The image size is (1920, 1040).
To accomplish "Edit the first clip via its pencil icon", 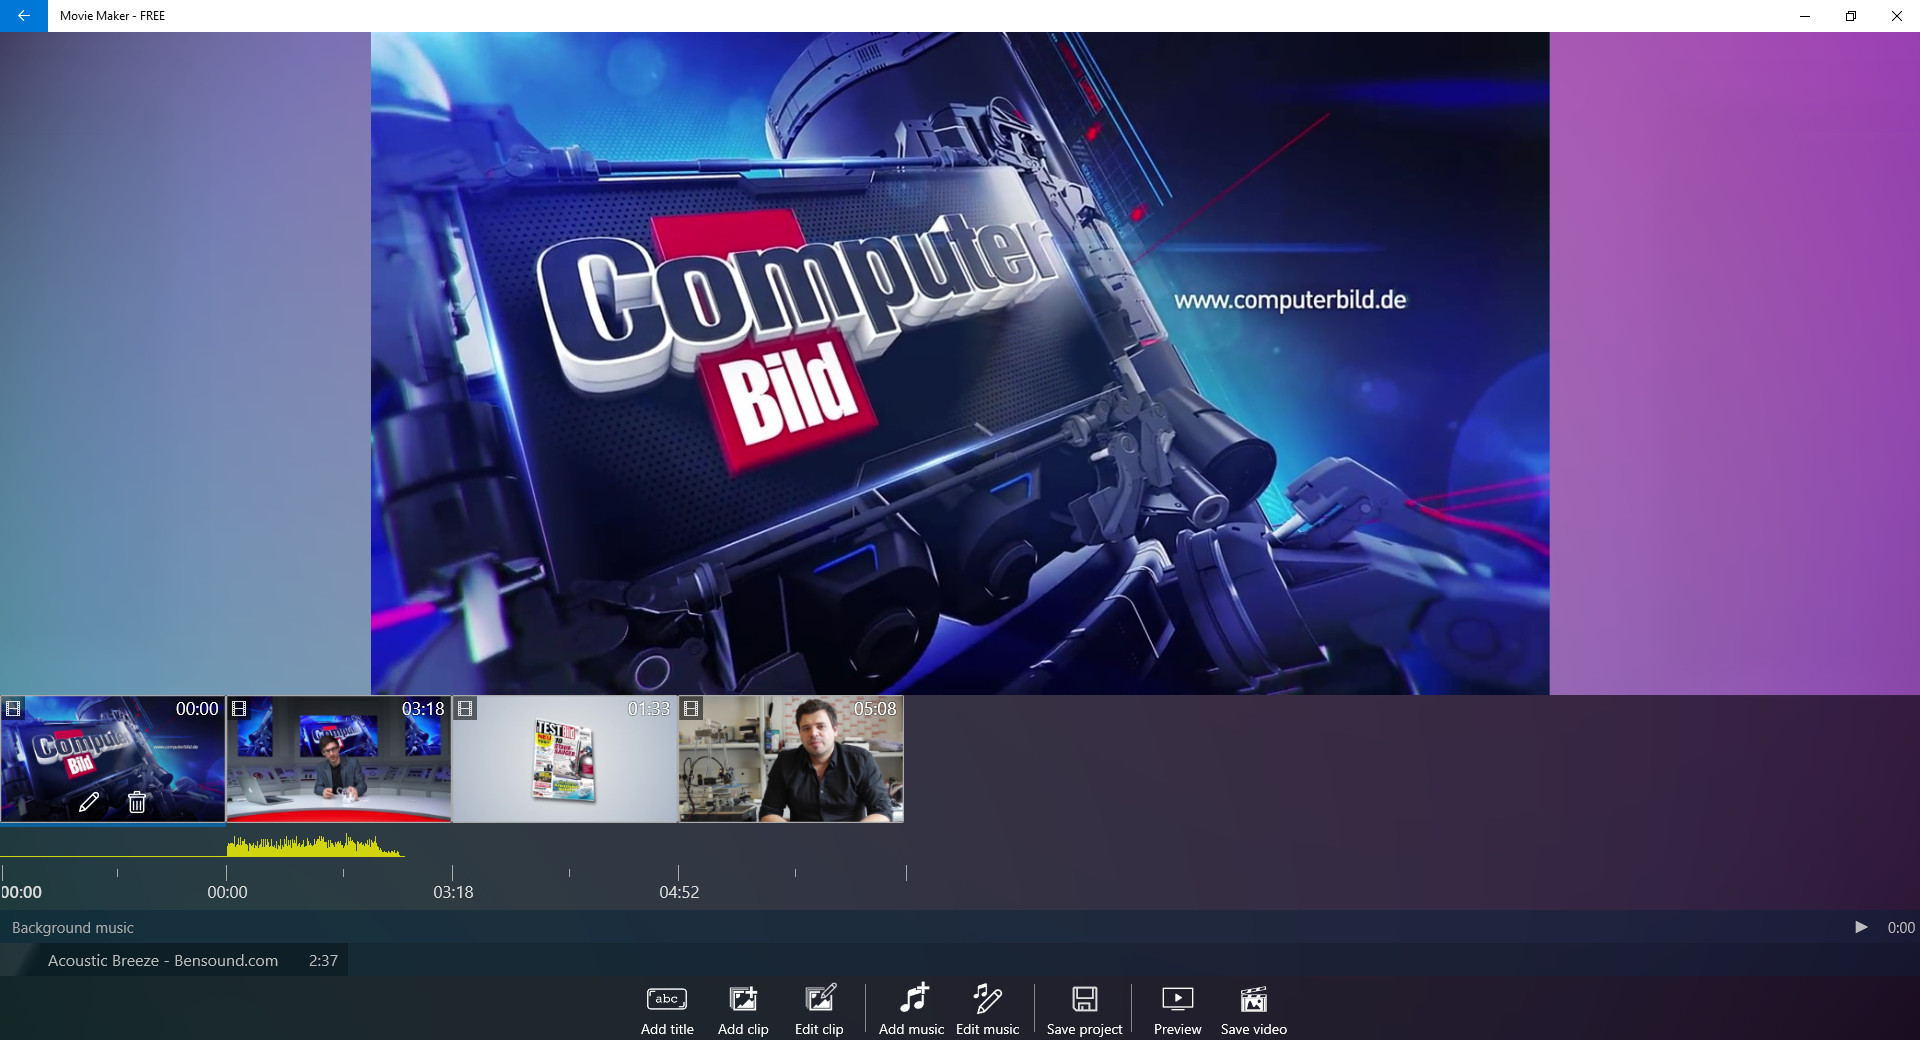I will [89, 804].
